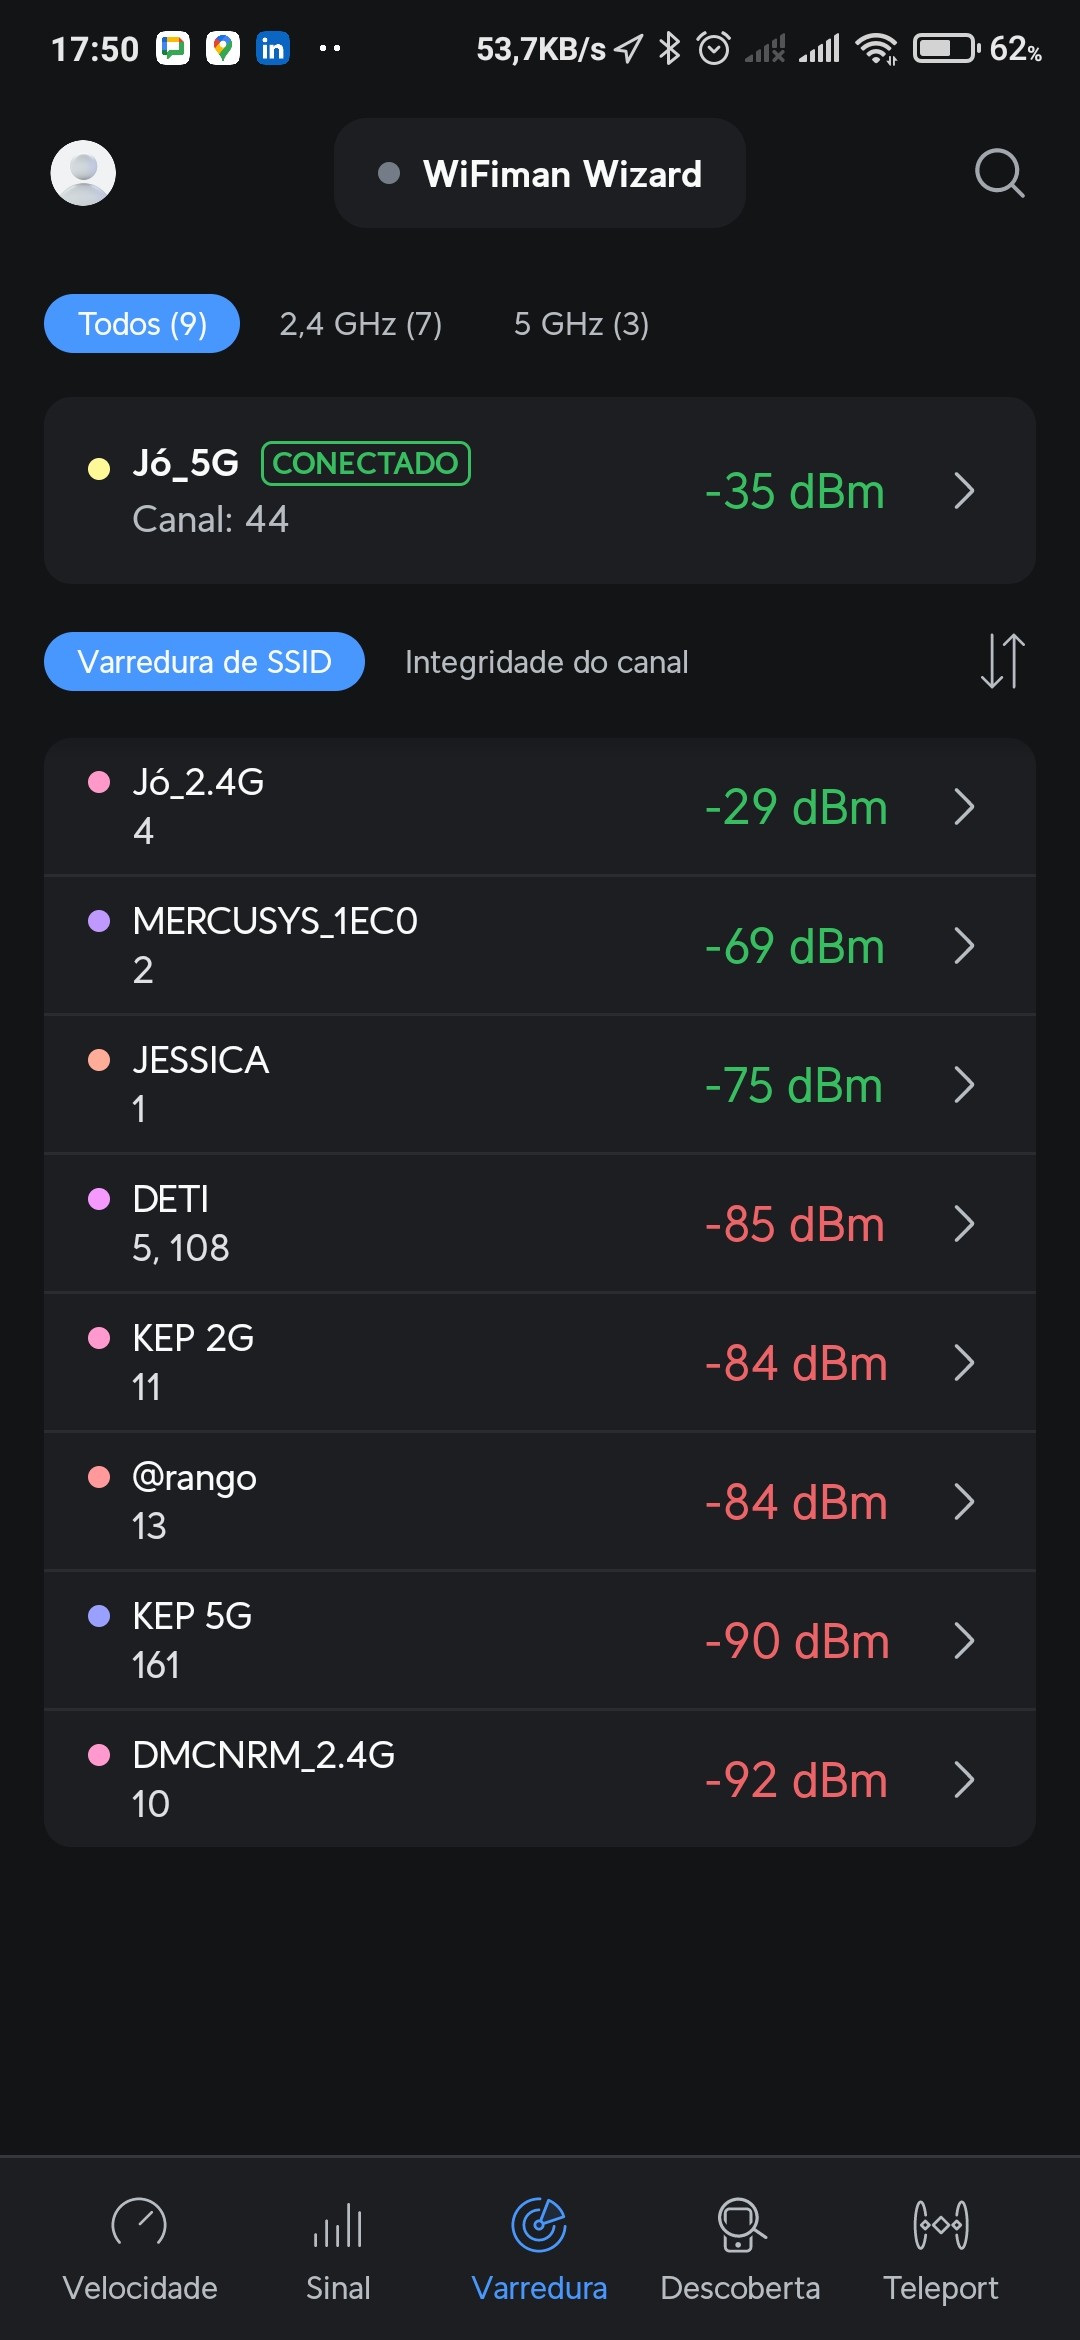The height and width of the screenshot is (2340, 1080).
Task: Expand MERCUSYS_1EC0 details chevron
Action: [x=963, y=946]
